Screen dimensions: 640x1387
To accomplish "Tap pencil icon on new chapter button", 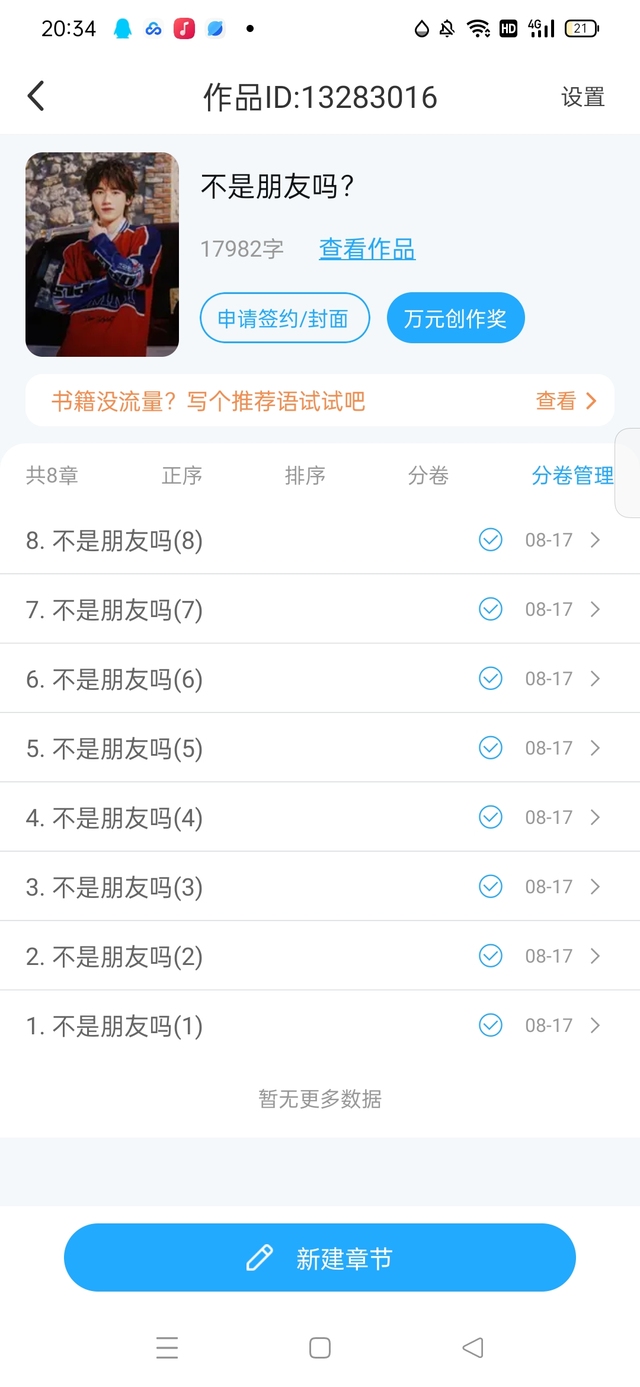I will tap(259, 1258).
